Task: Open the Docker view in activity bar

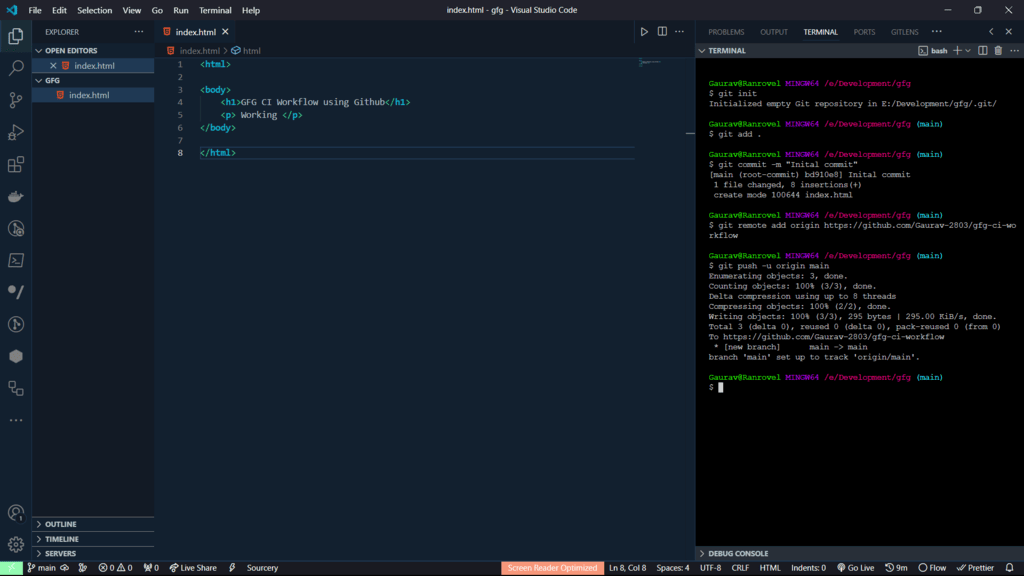Action: click(x=16, y=196)
